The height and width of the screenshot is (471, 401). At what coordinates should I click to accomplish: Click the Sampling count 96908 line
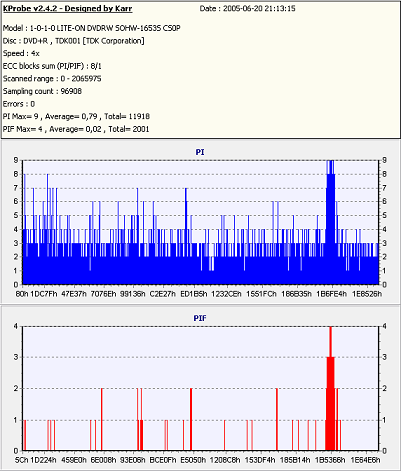42,91
